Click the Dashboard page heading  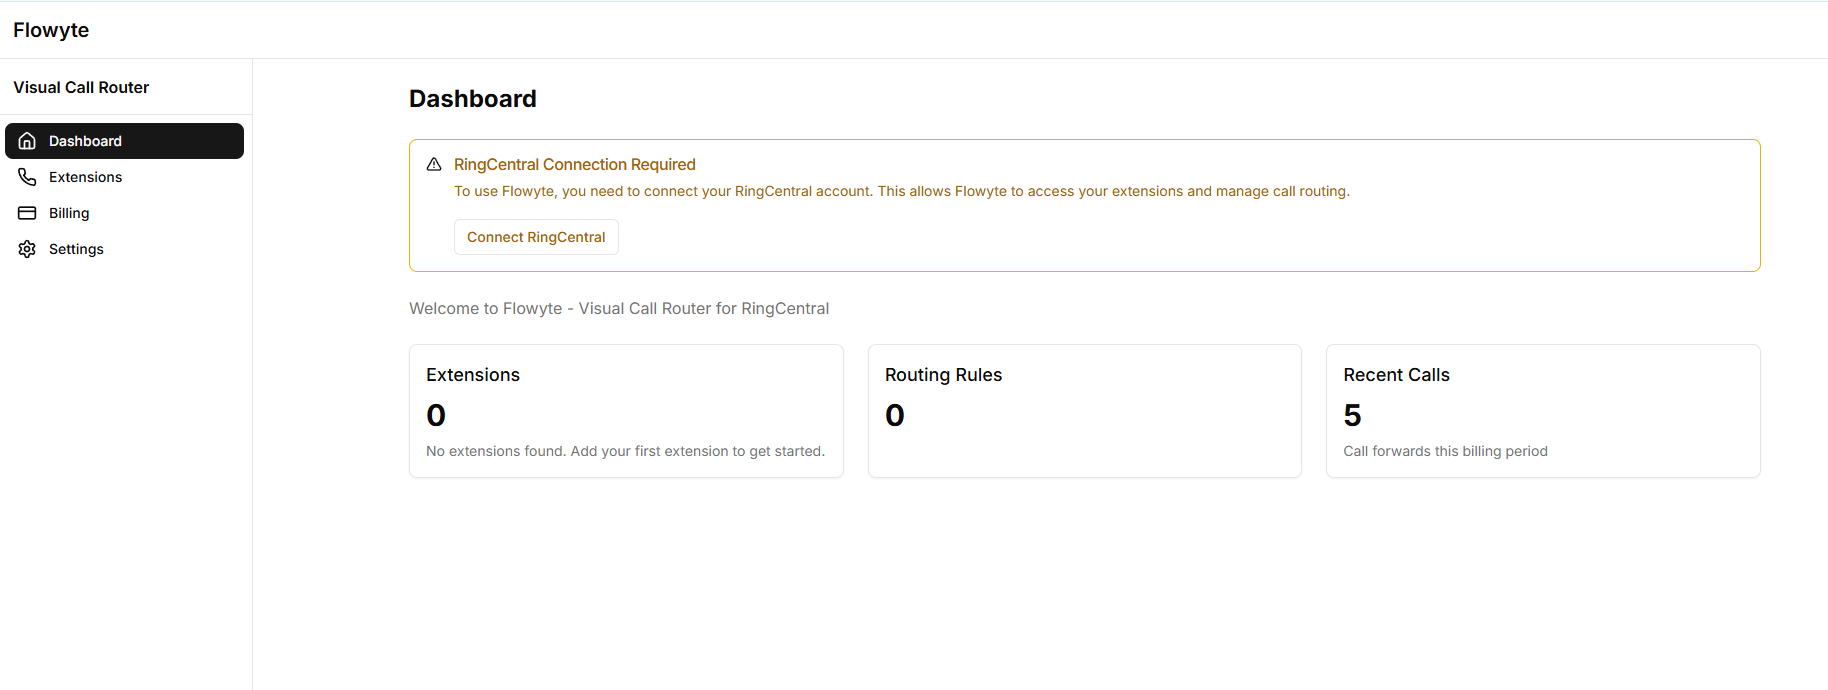pyautogui.click(x=472, y=98)
